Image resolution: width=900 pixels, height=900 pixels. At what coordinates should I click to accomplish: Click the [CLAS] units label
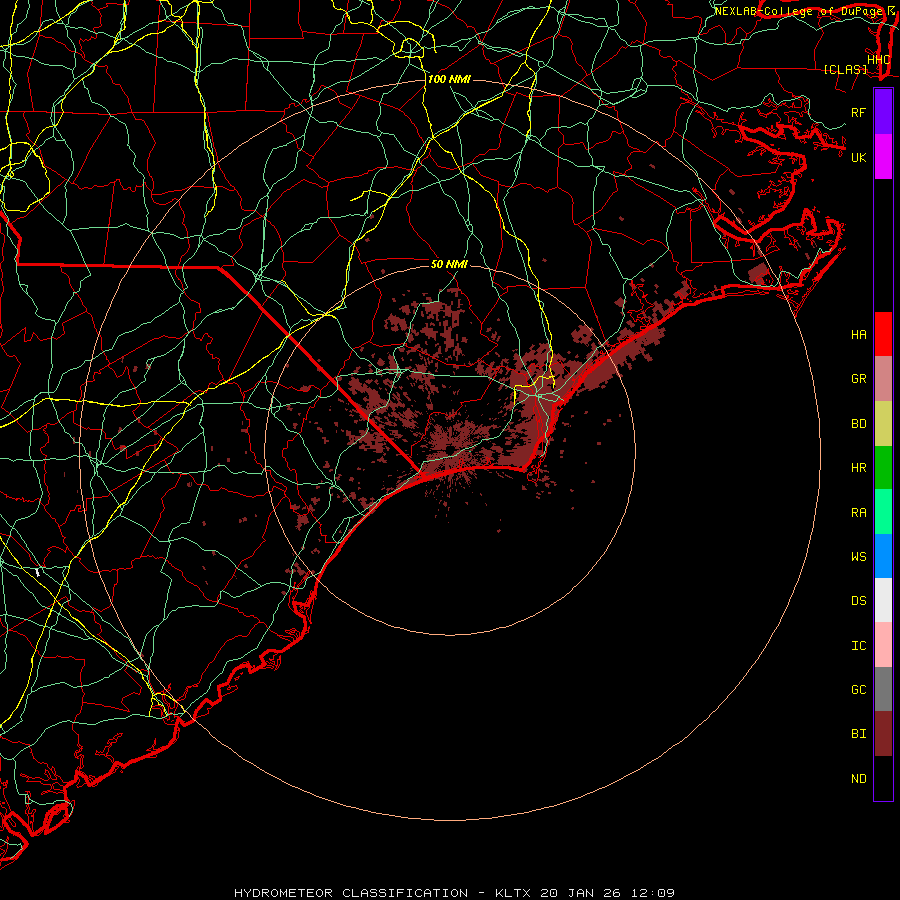click(845, 70)
